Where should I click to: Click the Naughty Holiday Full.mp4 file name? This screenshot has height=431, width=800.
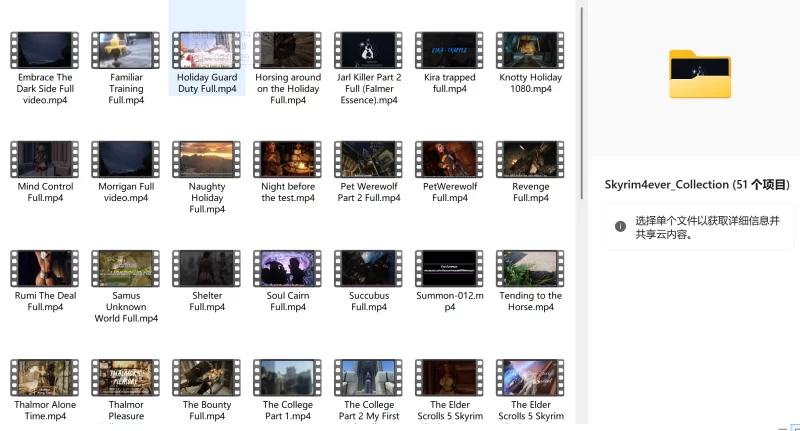tap(207, 197)
